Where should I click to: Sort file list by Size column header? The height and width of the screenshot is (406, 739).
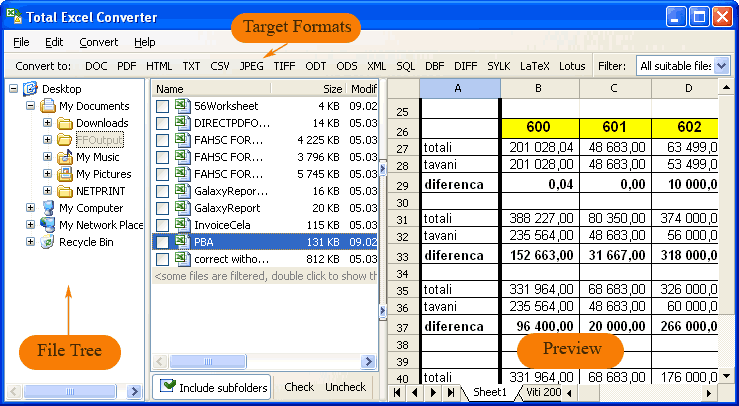point(309,89)
